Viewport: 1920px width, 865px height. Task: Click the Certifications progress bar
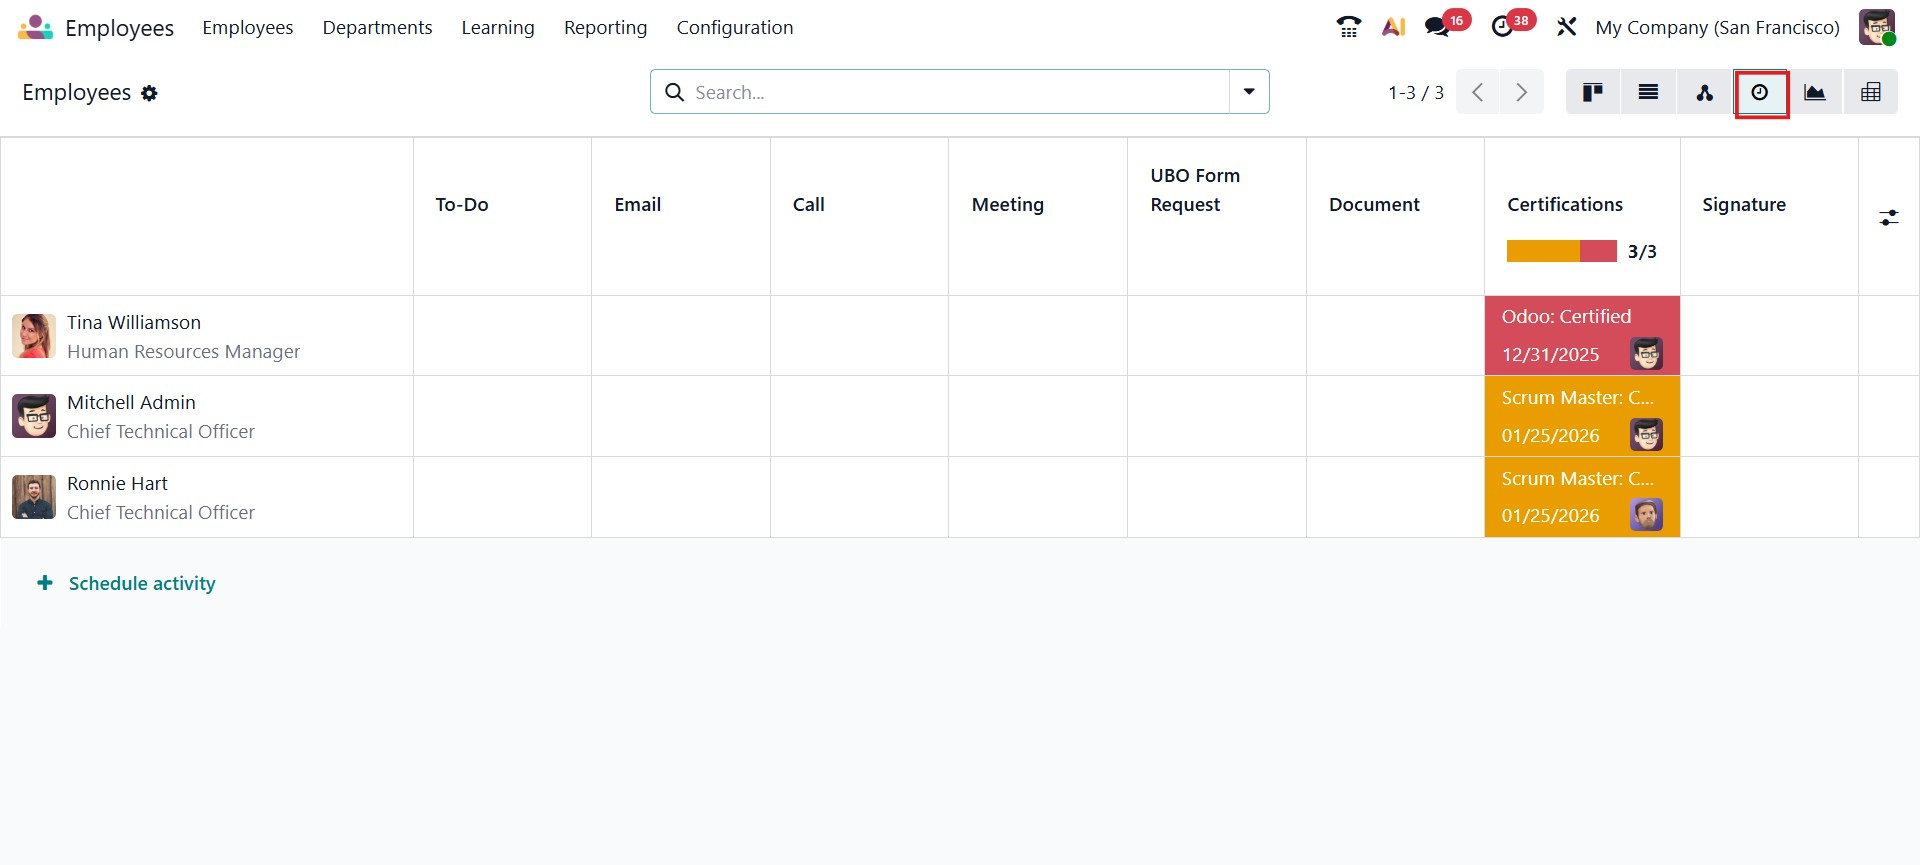[1561, 251]
